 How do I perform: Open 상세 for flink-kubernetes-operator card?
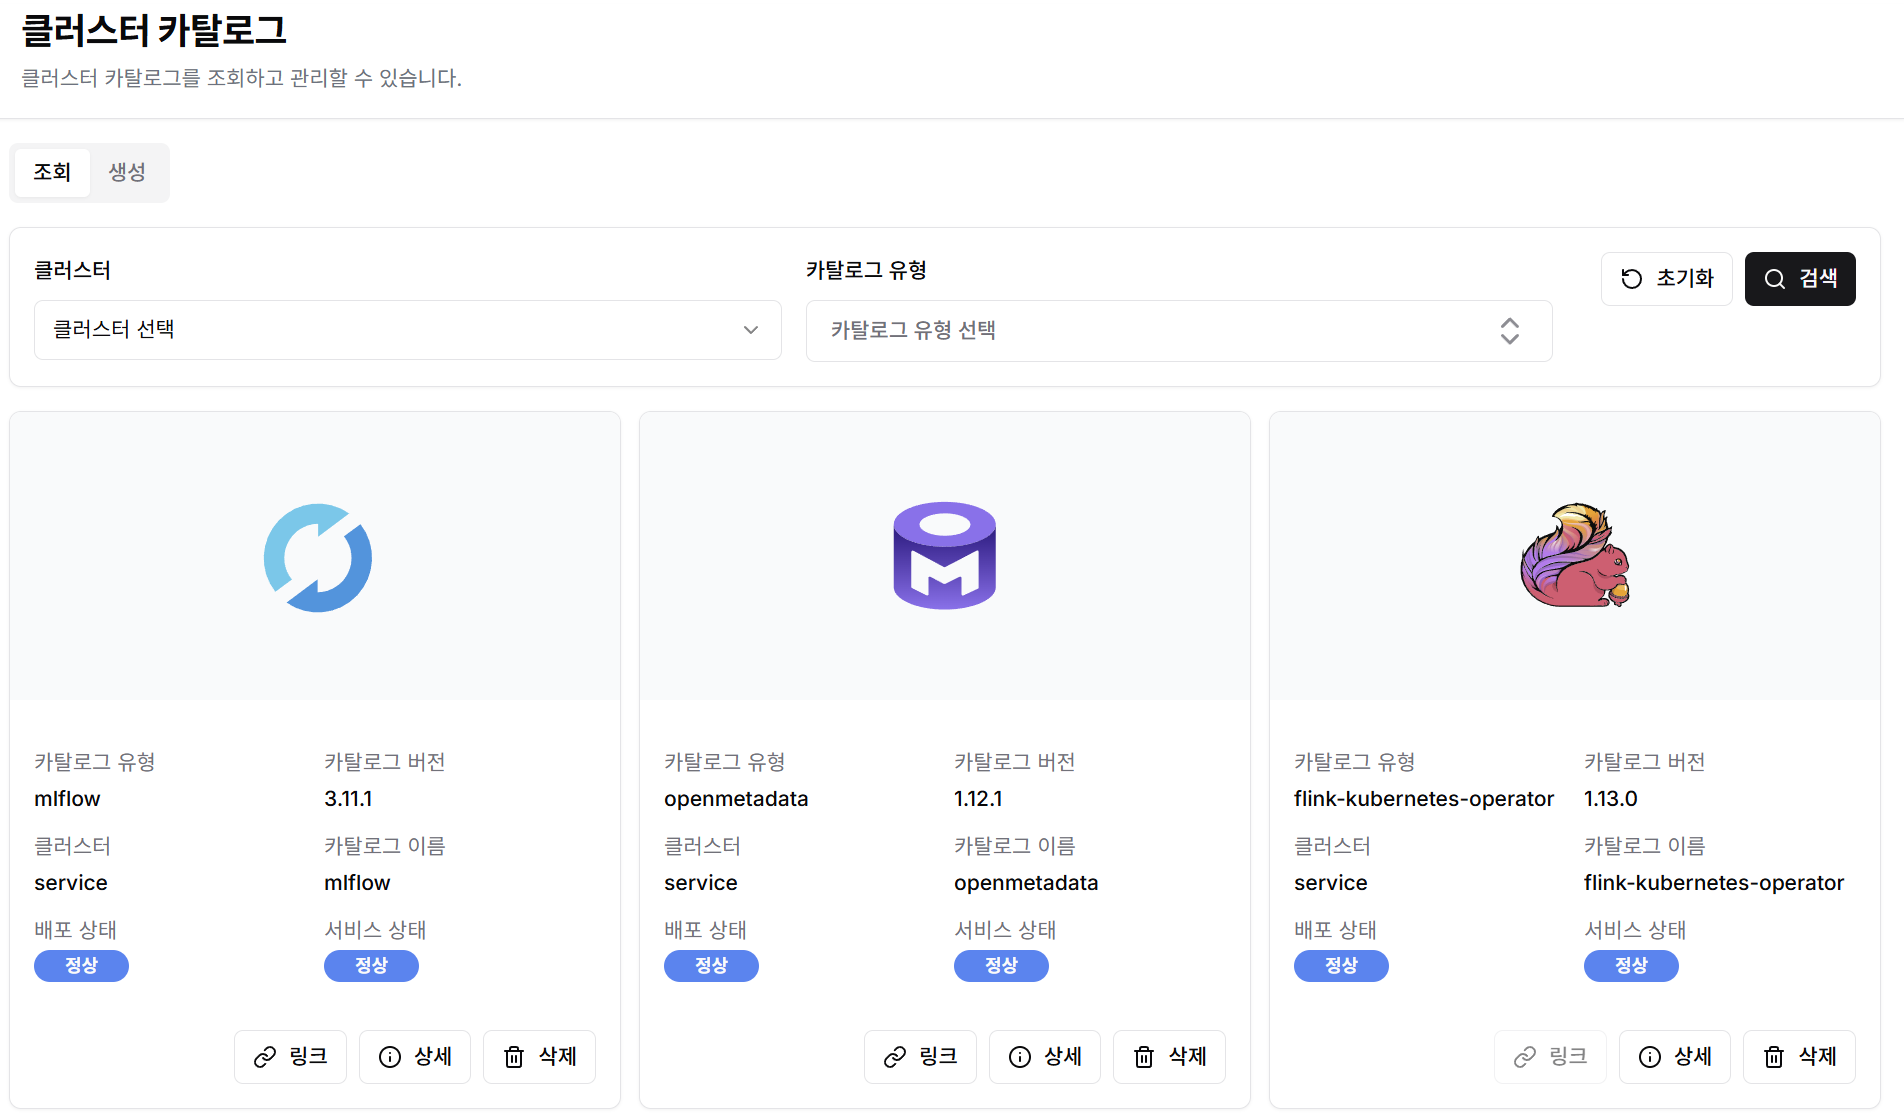[x=1675, y=1057]
